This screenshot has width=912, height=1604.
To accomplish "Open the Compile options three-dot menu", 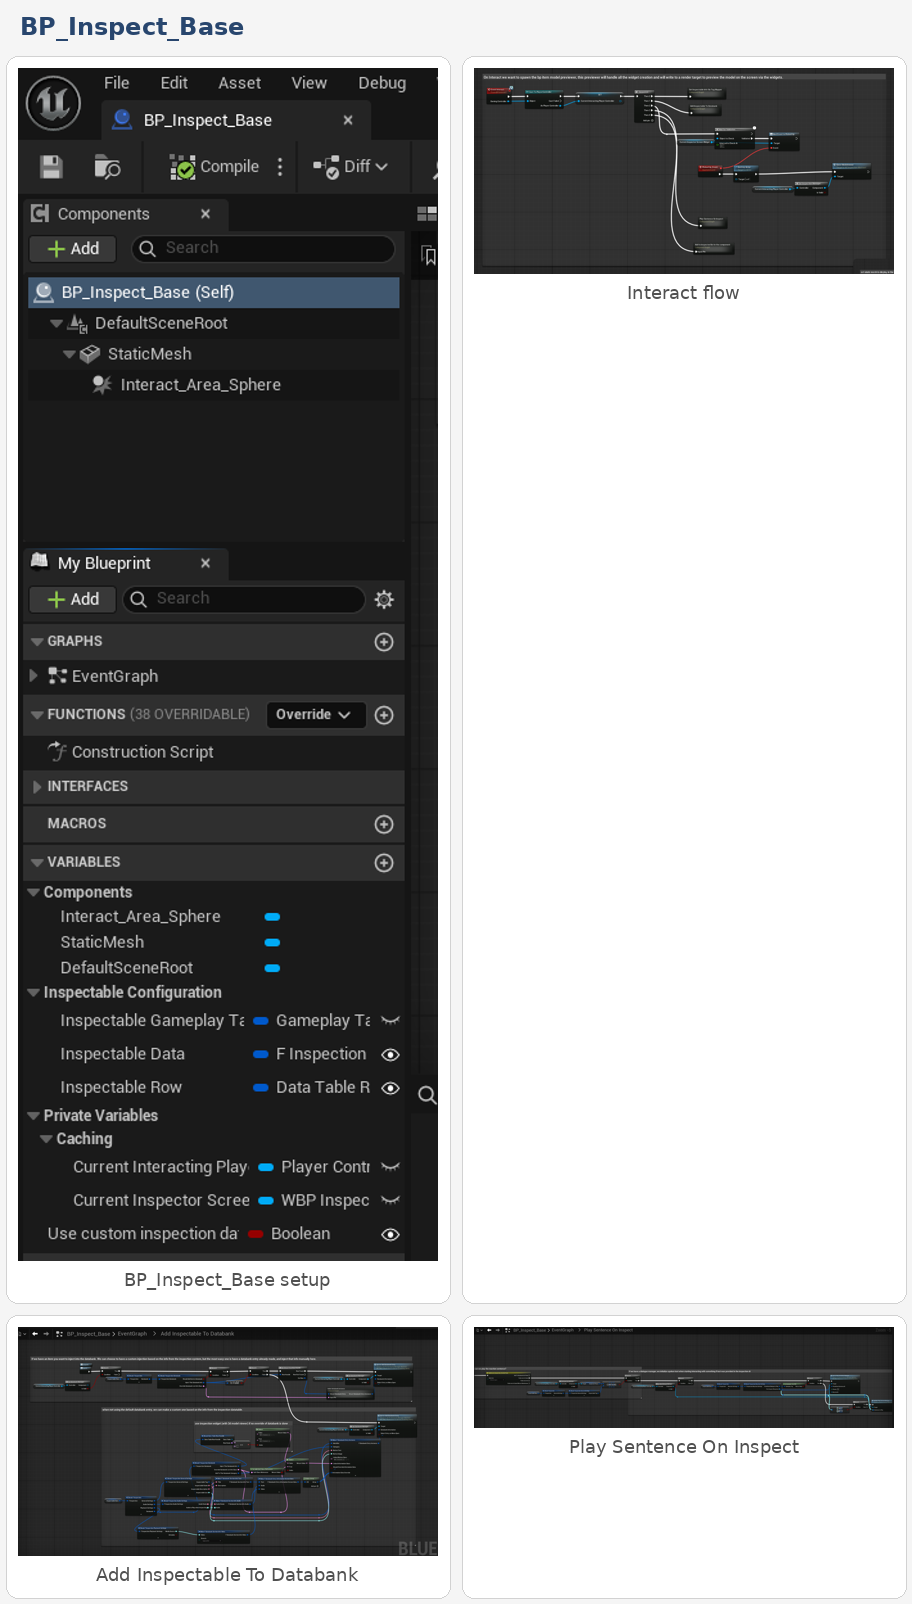I will [x=280, y=167].
